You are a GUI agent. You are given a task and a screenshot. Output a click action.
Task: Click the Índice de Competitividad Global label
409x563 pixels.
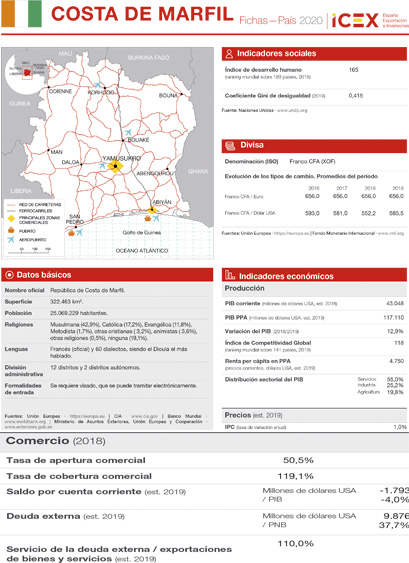[x=268, y=343]
